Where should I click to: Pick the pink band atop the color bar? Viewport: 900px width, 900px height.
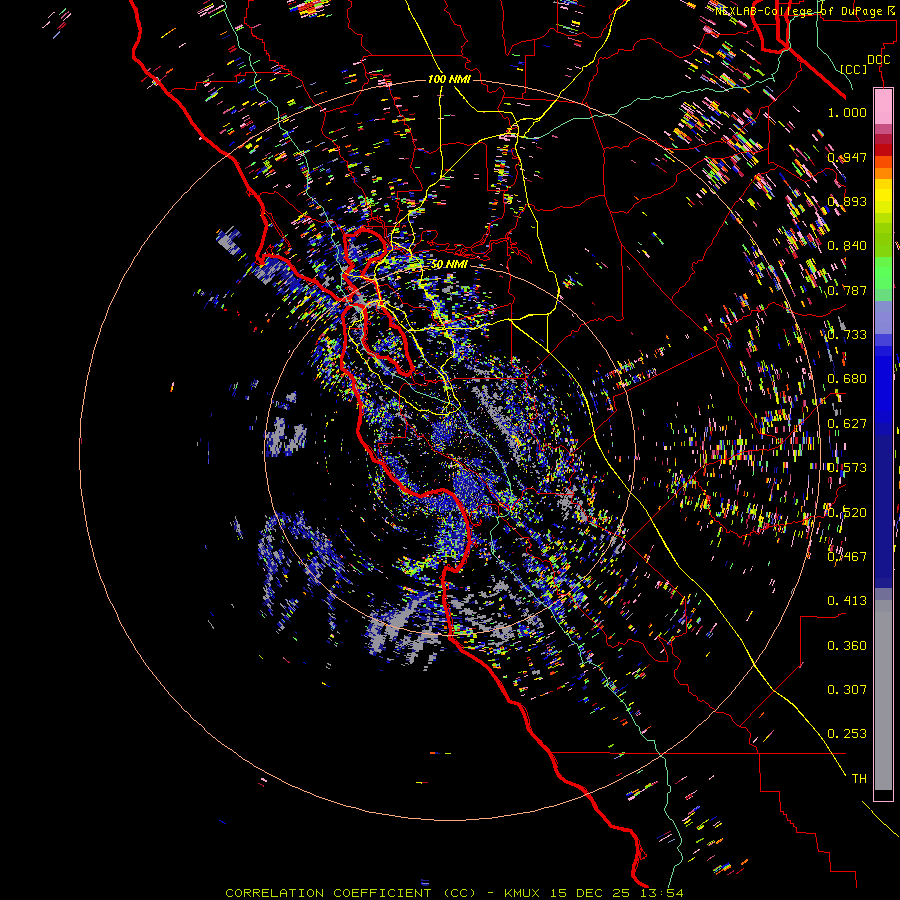tap(883, 106)
